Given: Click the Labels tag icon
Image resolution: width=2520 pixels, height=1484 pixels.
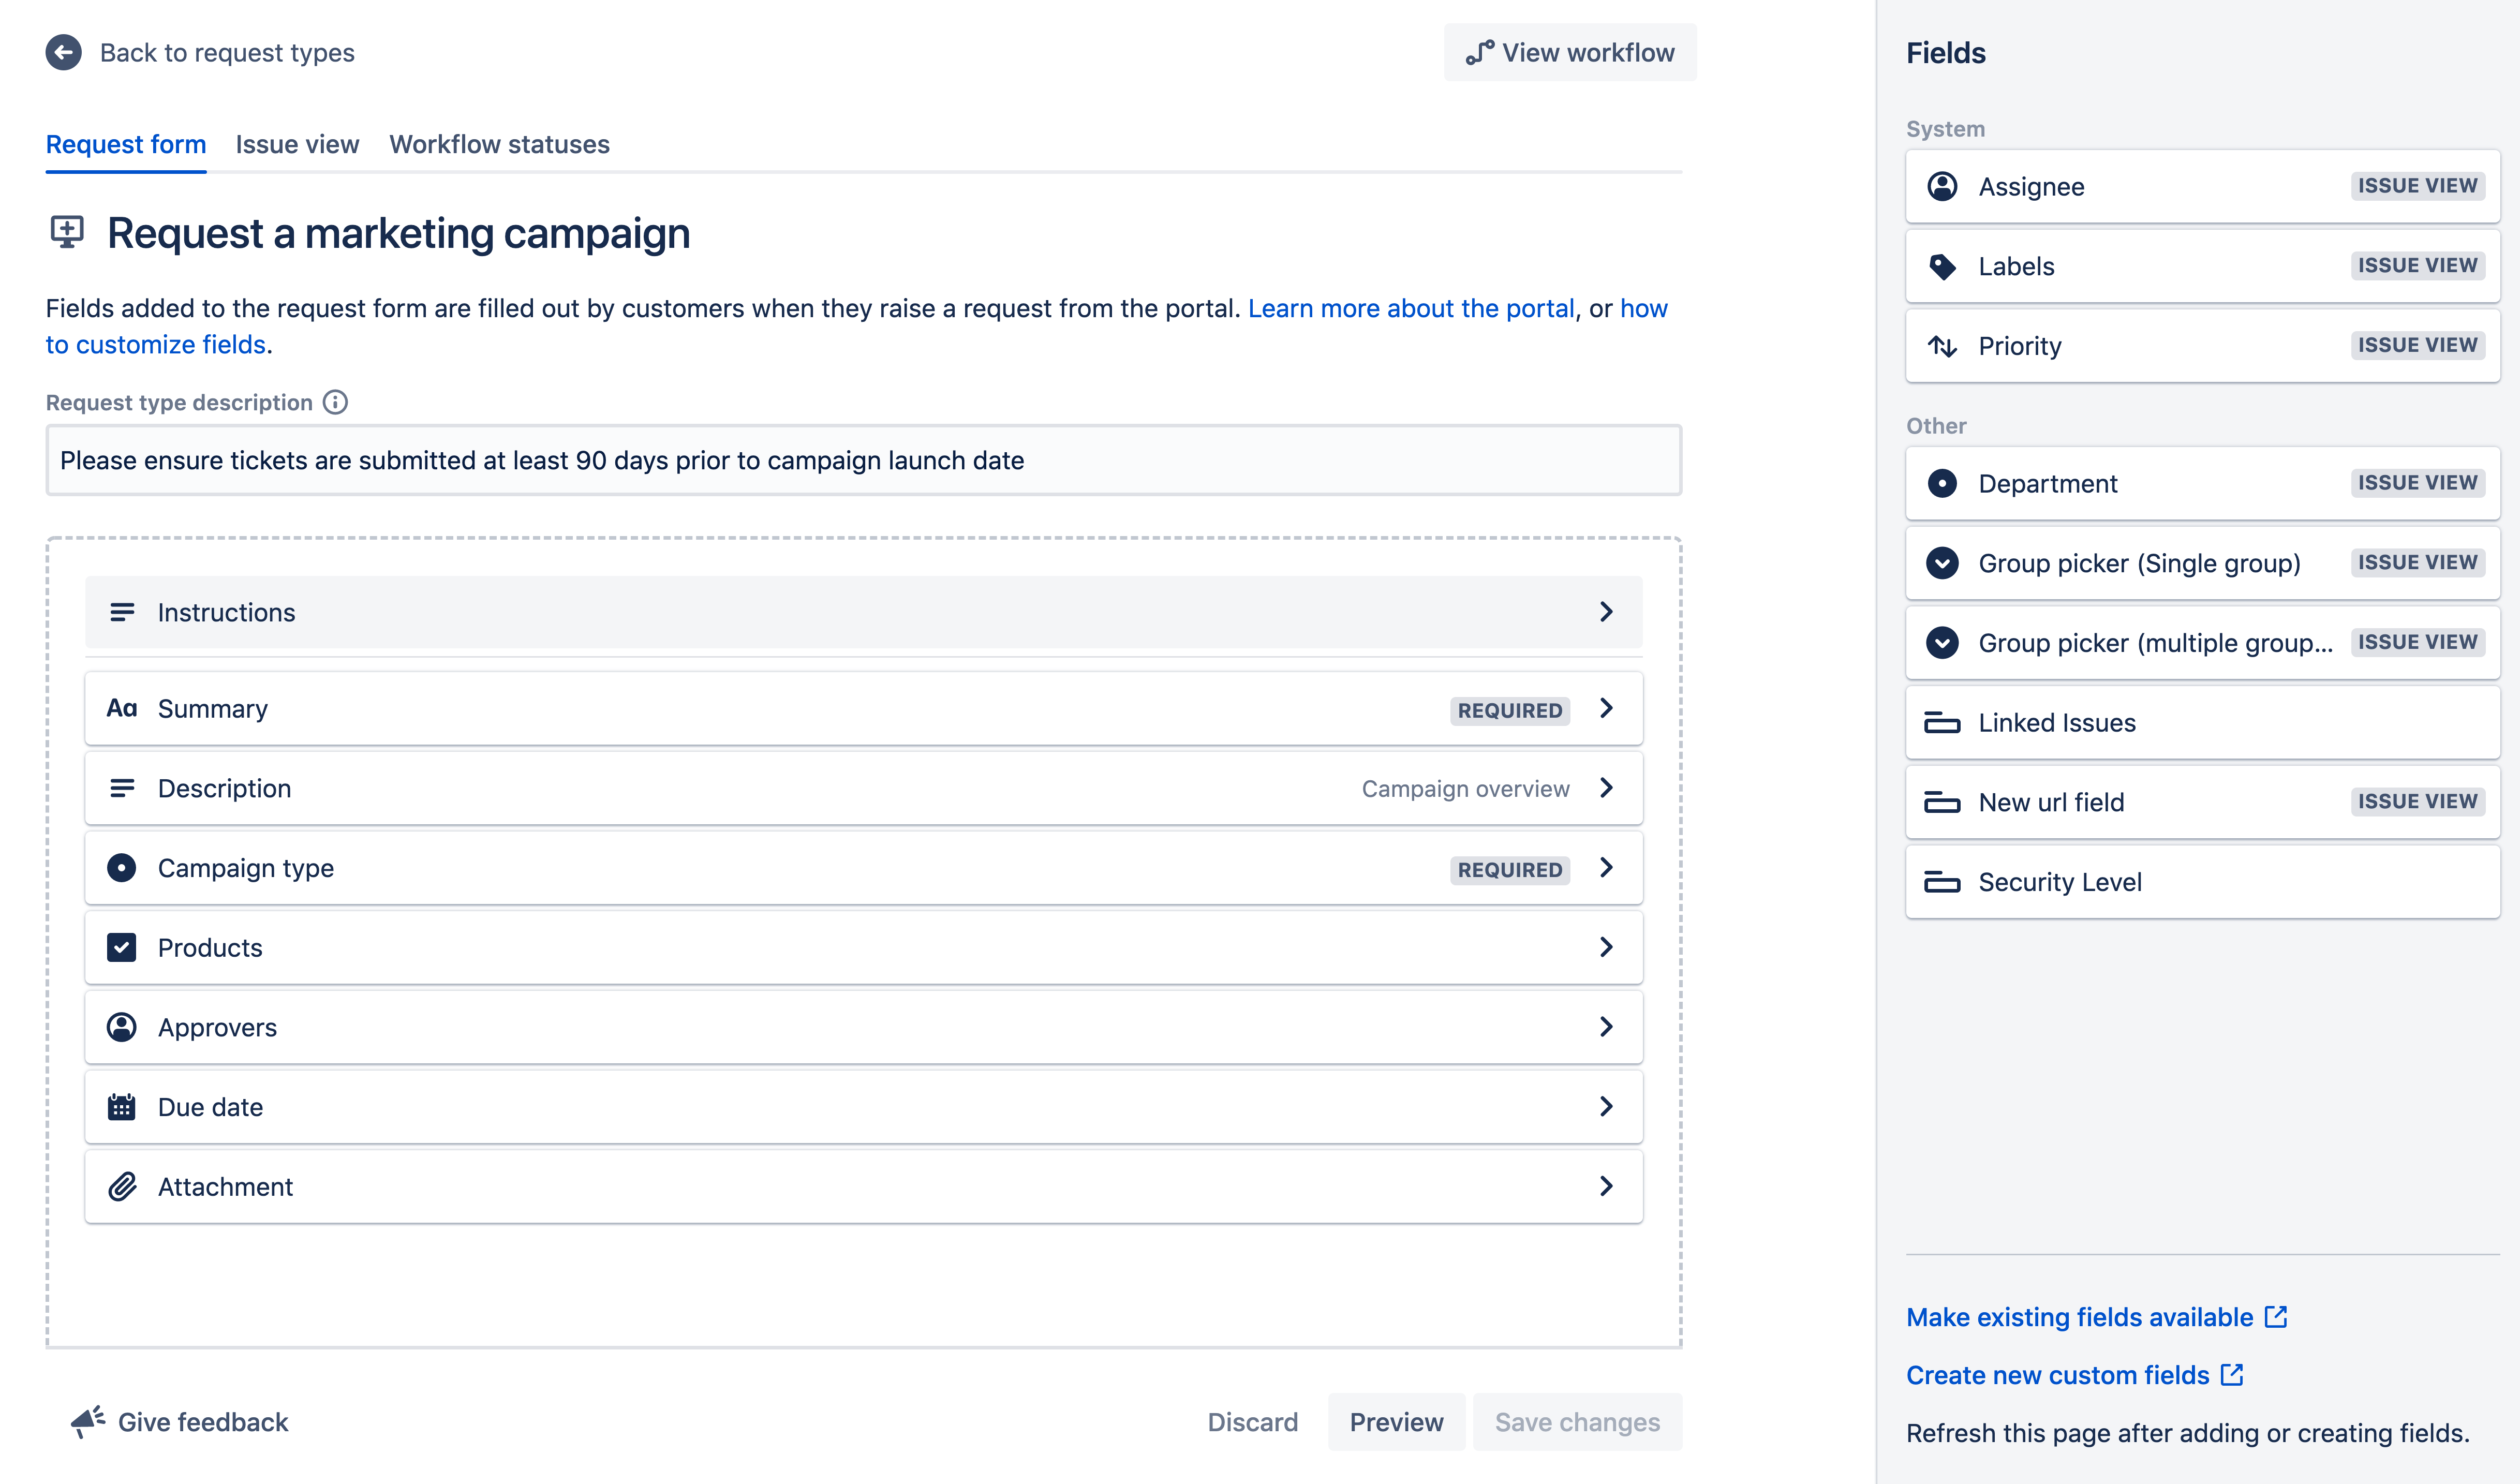Looking at the screenshot, I should [1942, 266].
